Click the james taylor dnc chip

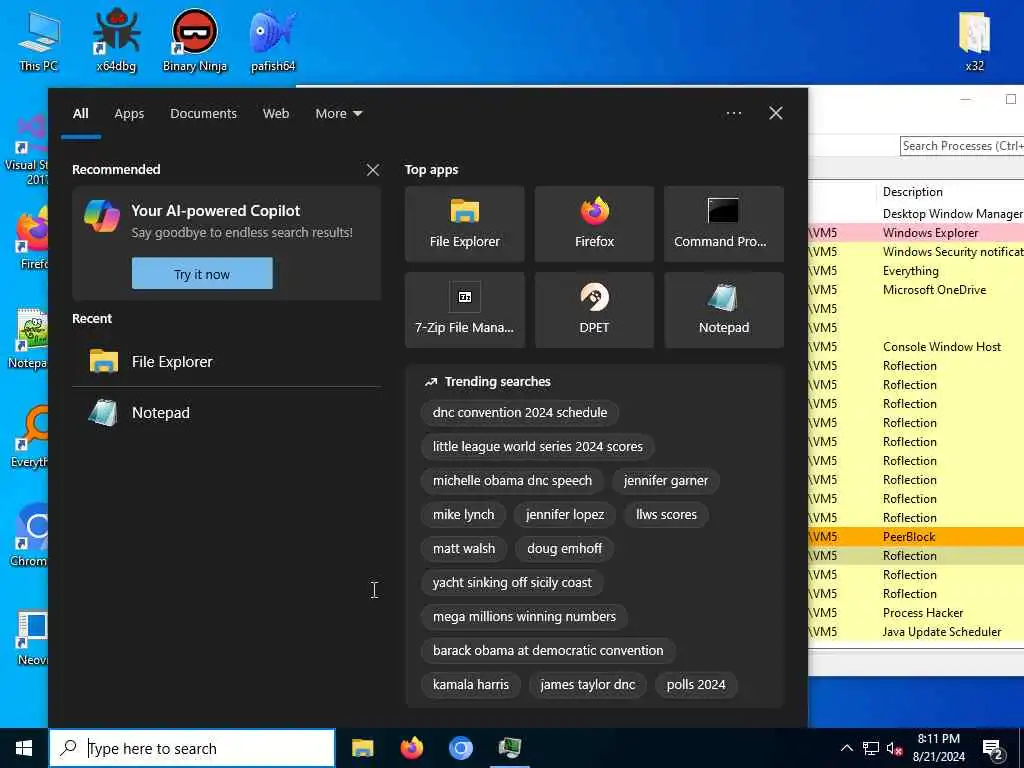point(587,684)
